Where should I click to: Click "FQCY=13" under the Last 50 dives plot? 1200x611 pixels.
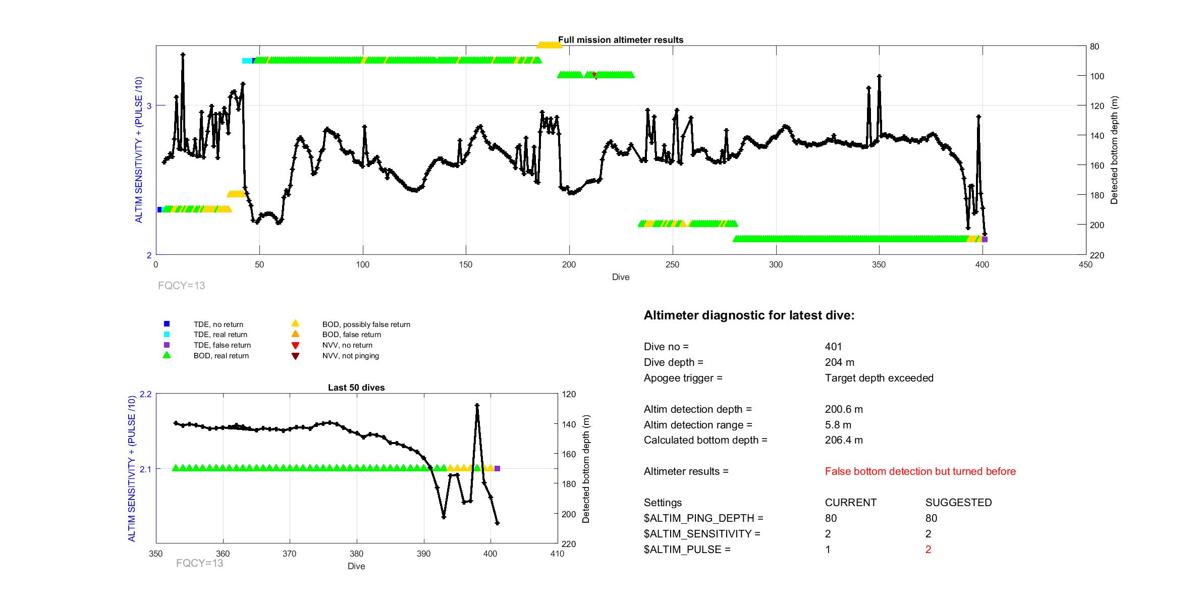click(x=199, y=563)
